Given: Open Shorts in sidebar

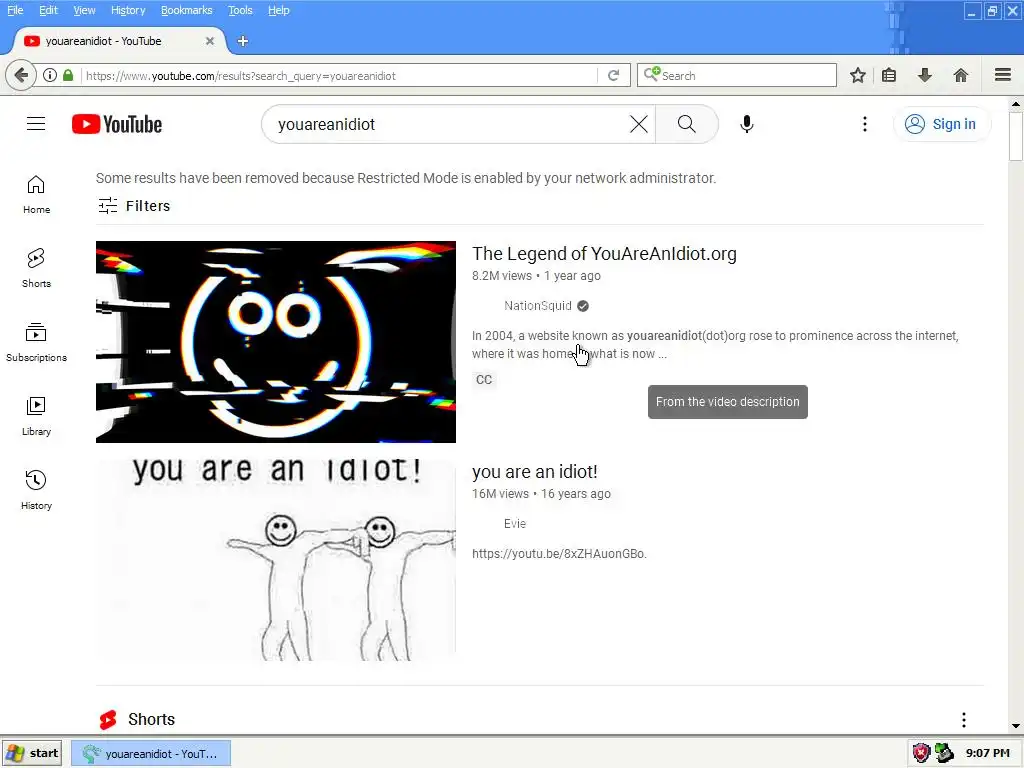Looking at the screenshot, I should [36, 268].
